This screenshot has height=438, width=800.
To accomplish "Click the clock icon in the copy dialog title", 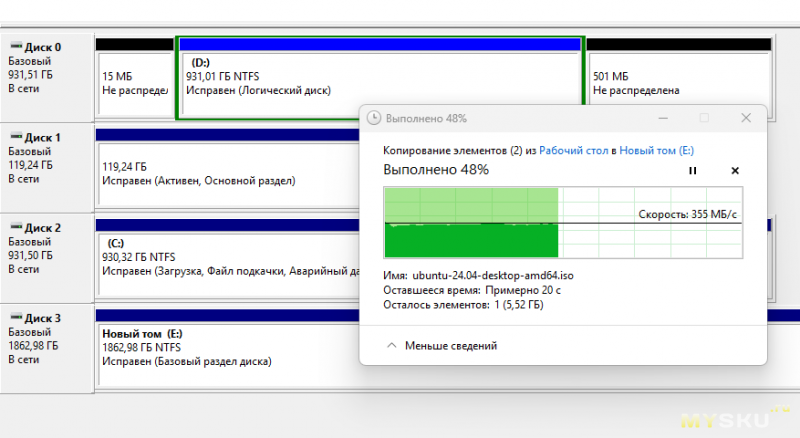I will [373, 118].
